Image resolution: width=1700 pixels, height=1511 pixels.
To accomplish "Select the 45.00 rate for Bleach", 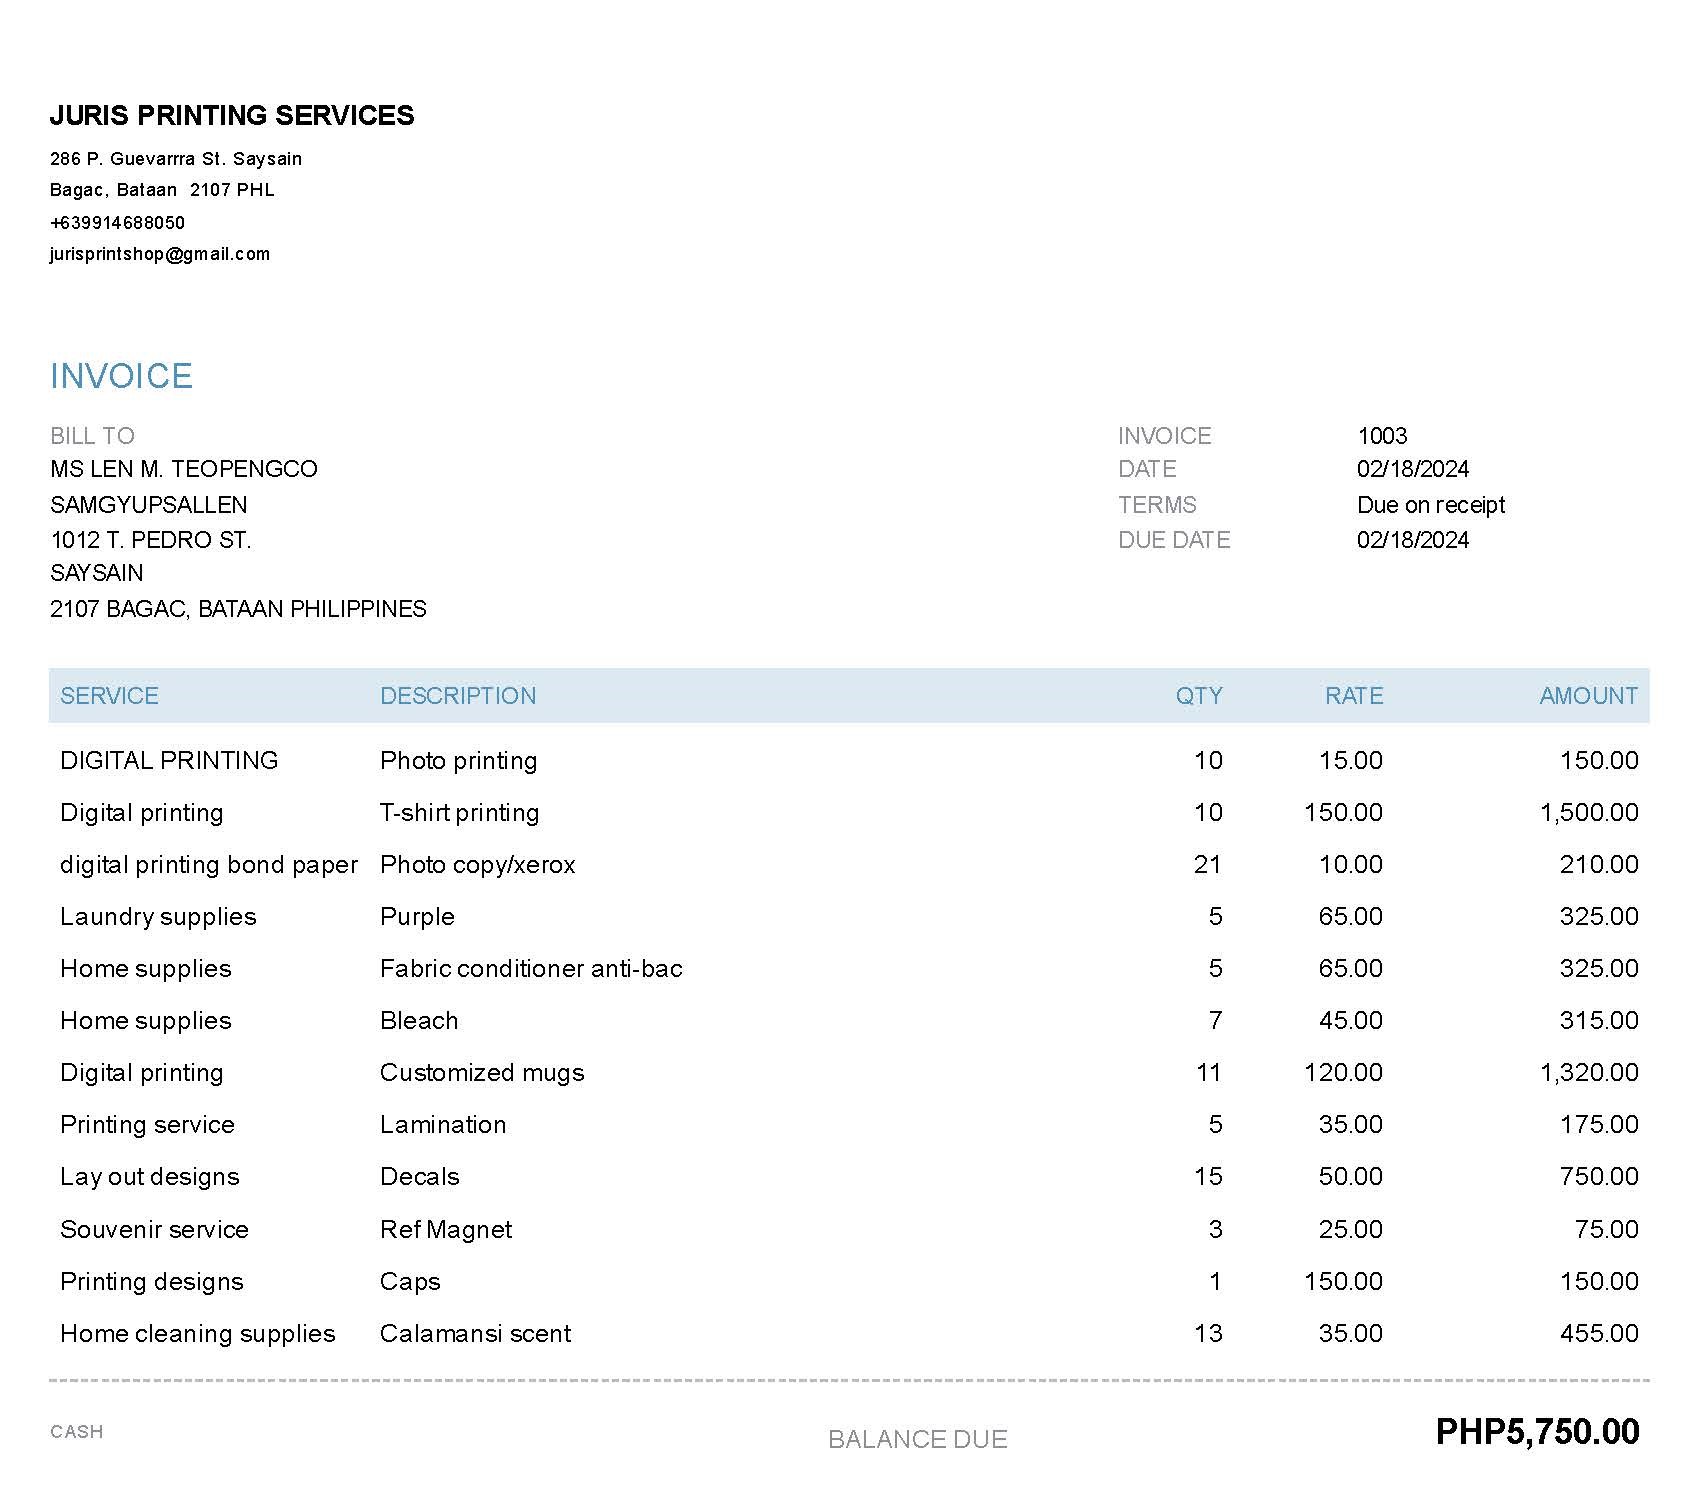I will (1351, 1021).
